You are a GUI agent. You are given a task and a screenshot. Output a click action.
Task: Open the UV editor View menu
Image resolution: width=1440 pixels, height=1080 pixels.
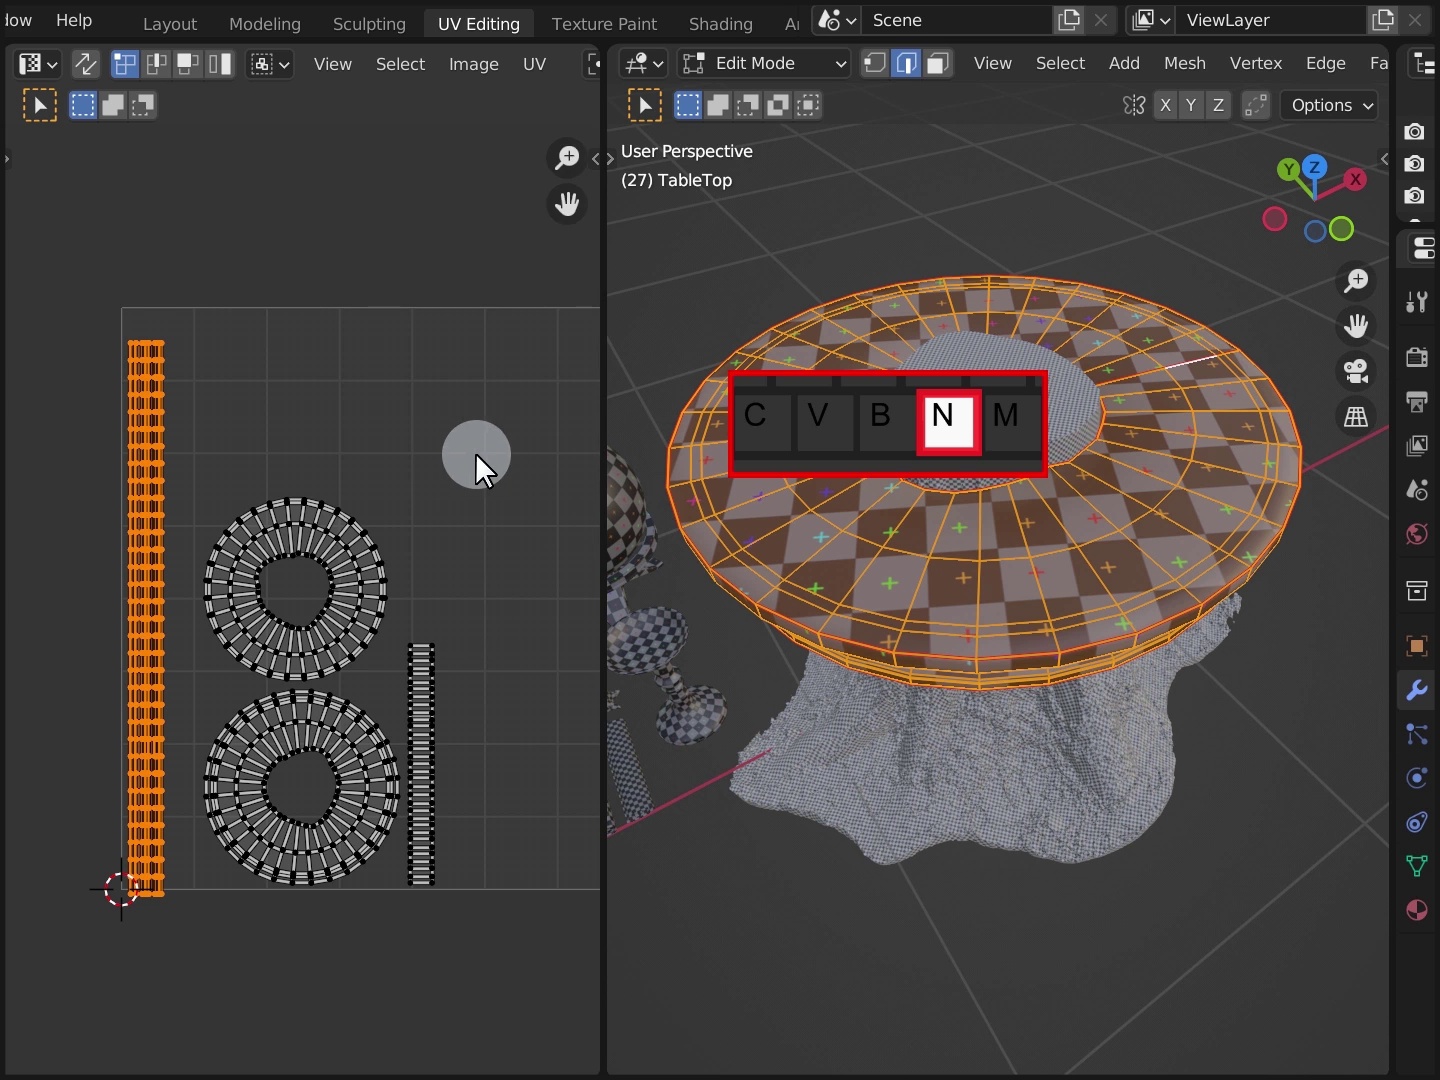point(333,64)
